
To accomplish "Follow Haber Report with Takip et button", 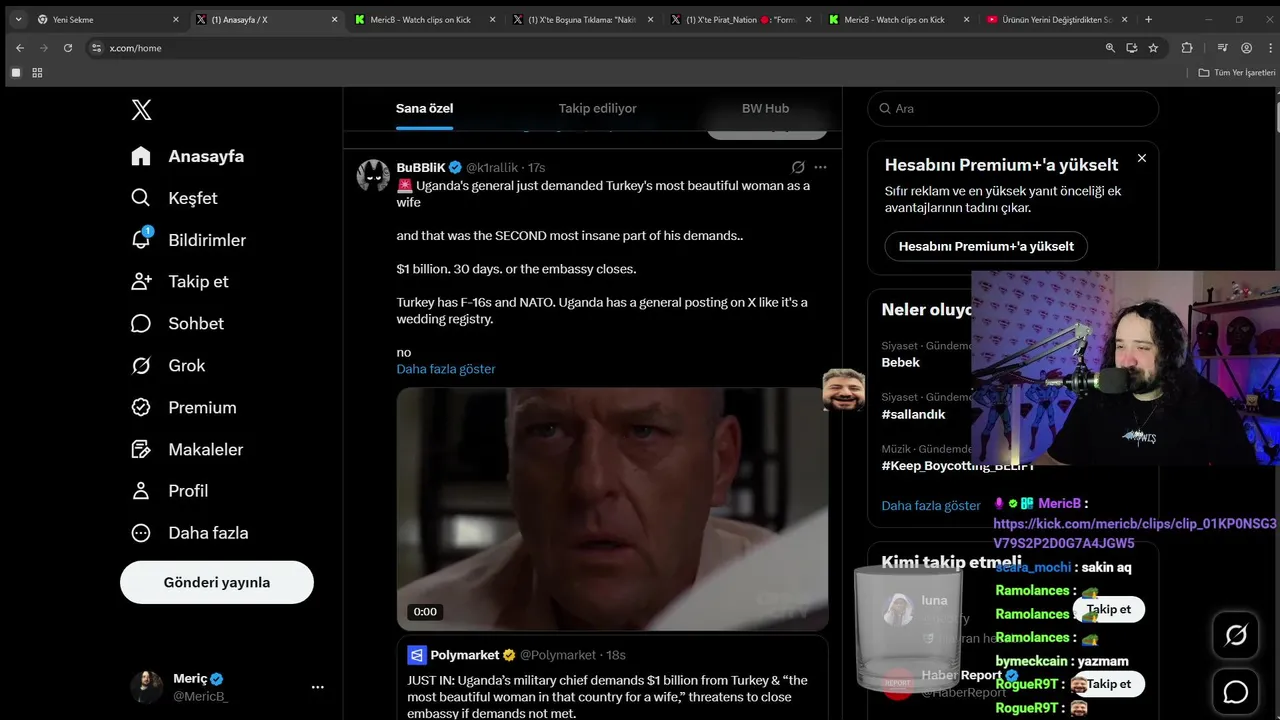I will (x=1108, y=684).
